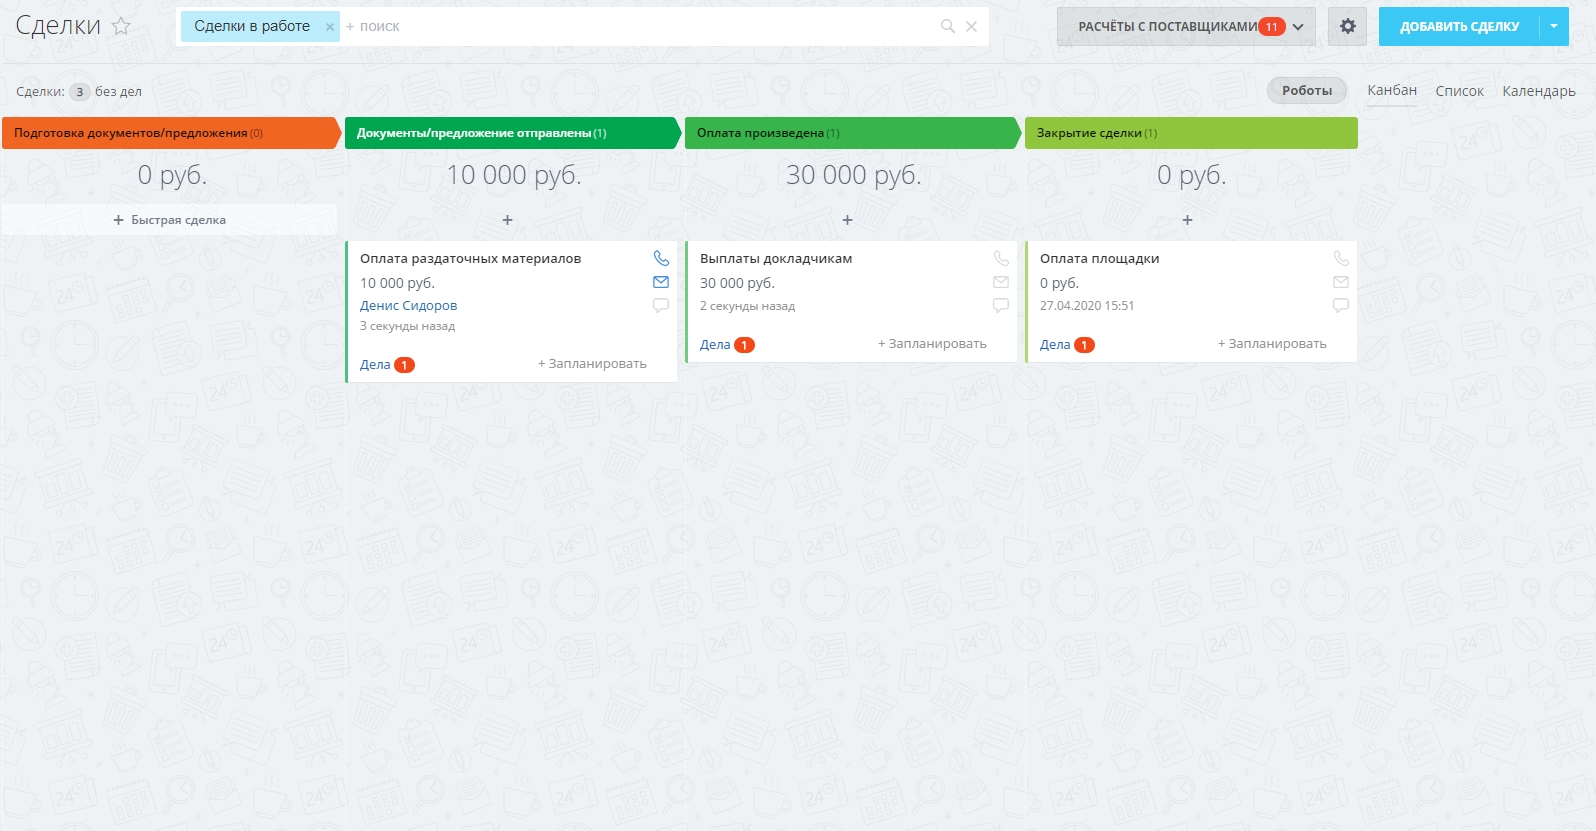Click chat icon on Выплаты докладчикам card
Viewport: 1596px width, 831px height.
click(x=1001, y=305)
